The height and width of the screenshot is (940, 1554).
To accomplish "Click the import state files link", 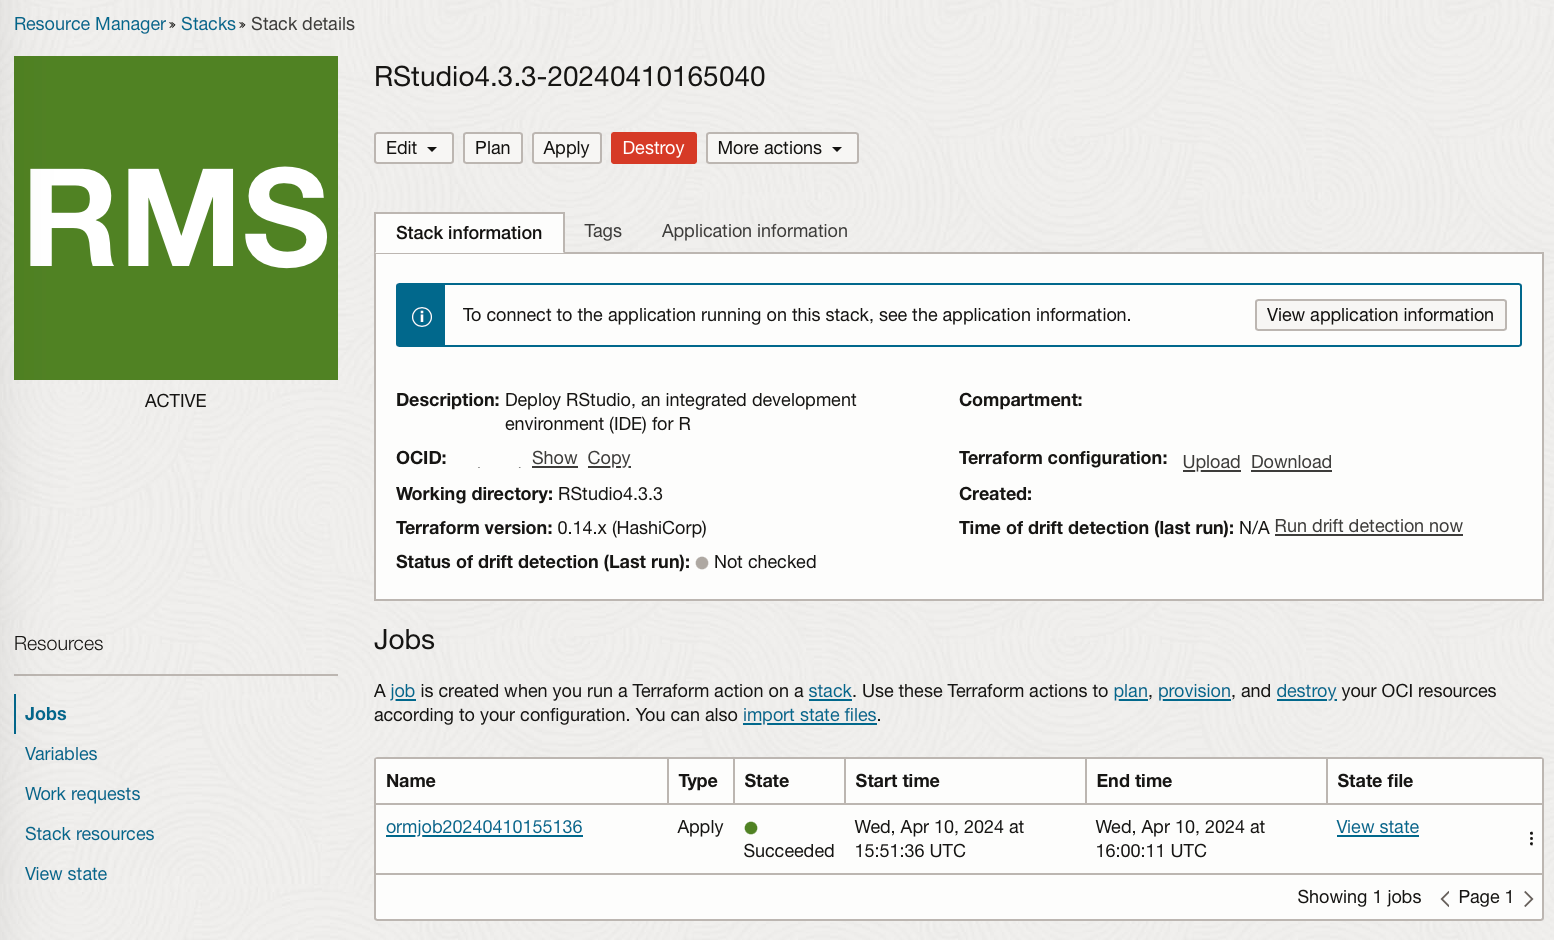I will [810, 715].
